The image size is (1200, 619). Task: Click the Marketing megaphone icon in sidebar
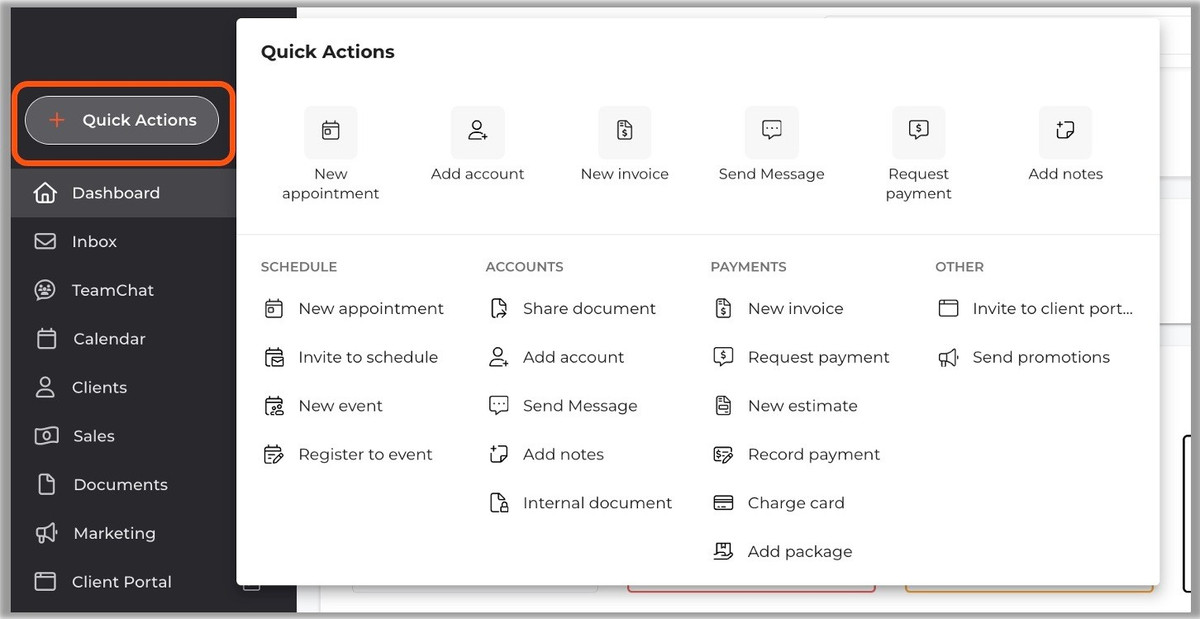tap(45, 533)
